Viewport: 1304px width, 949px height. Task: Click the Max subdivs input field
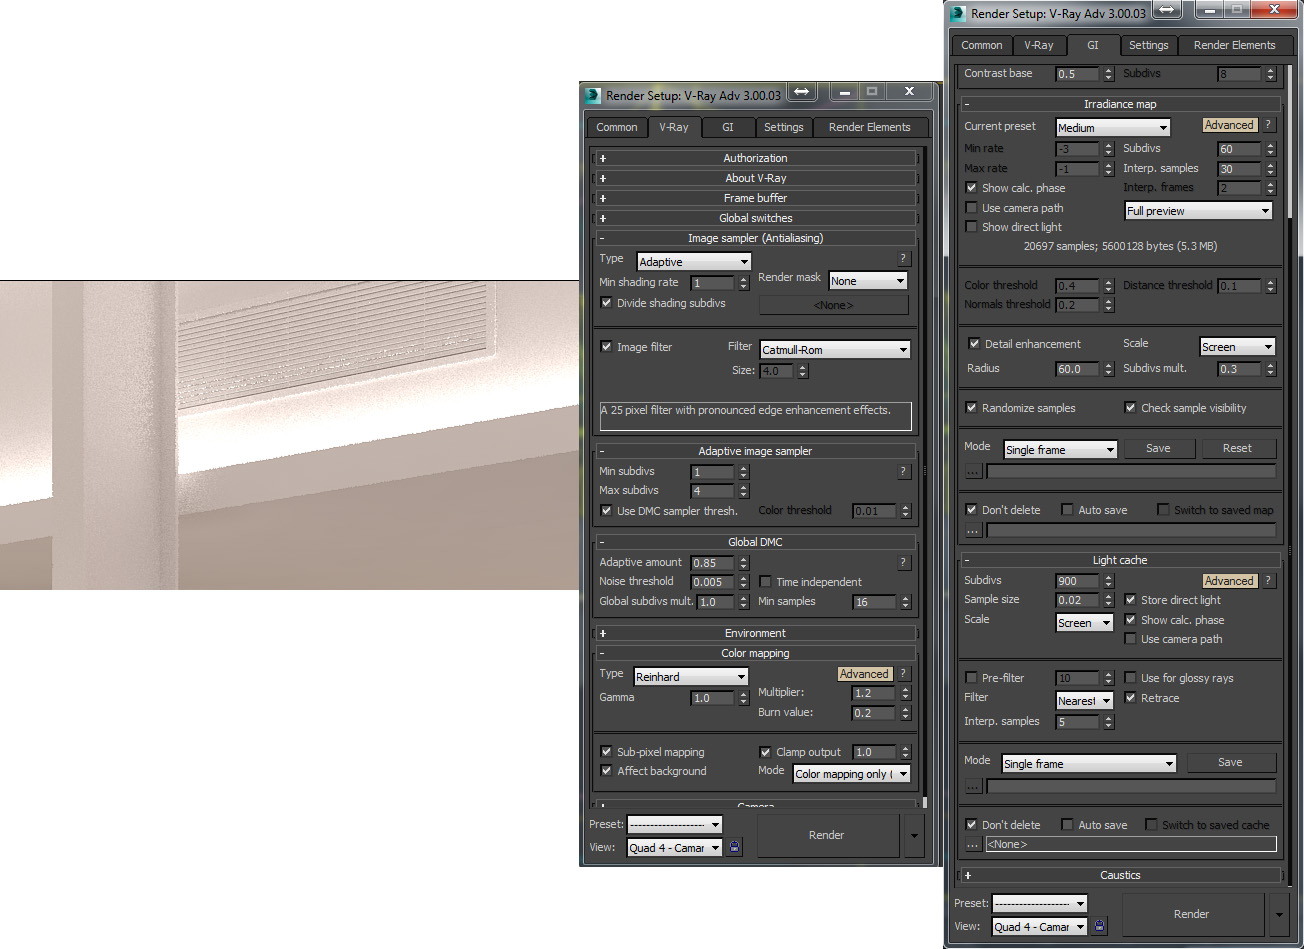click(x=713, y=491)
